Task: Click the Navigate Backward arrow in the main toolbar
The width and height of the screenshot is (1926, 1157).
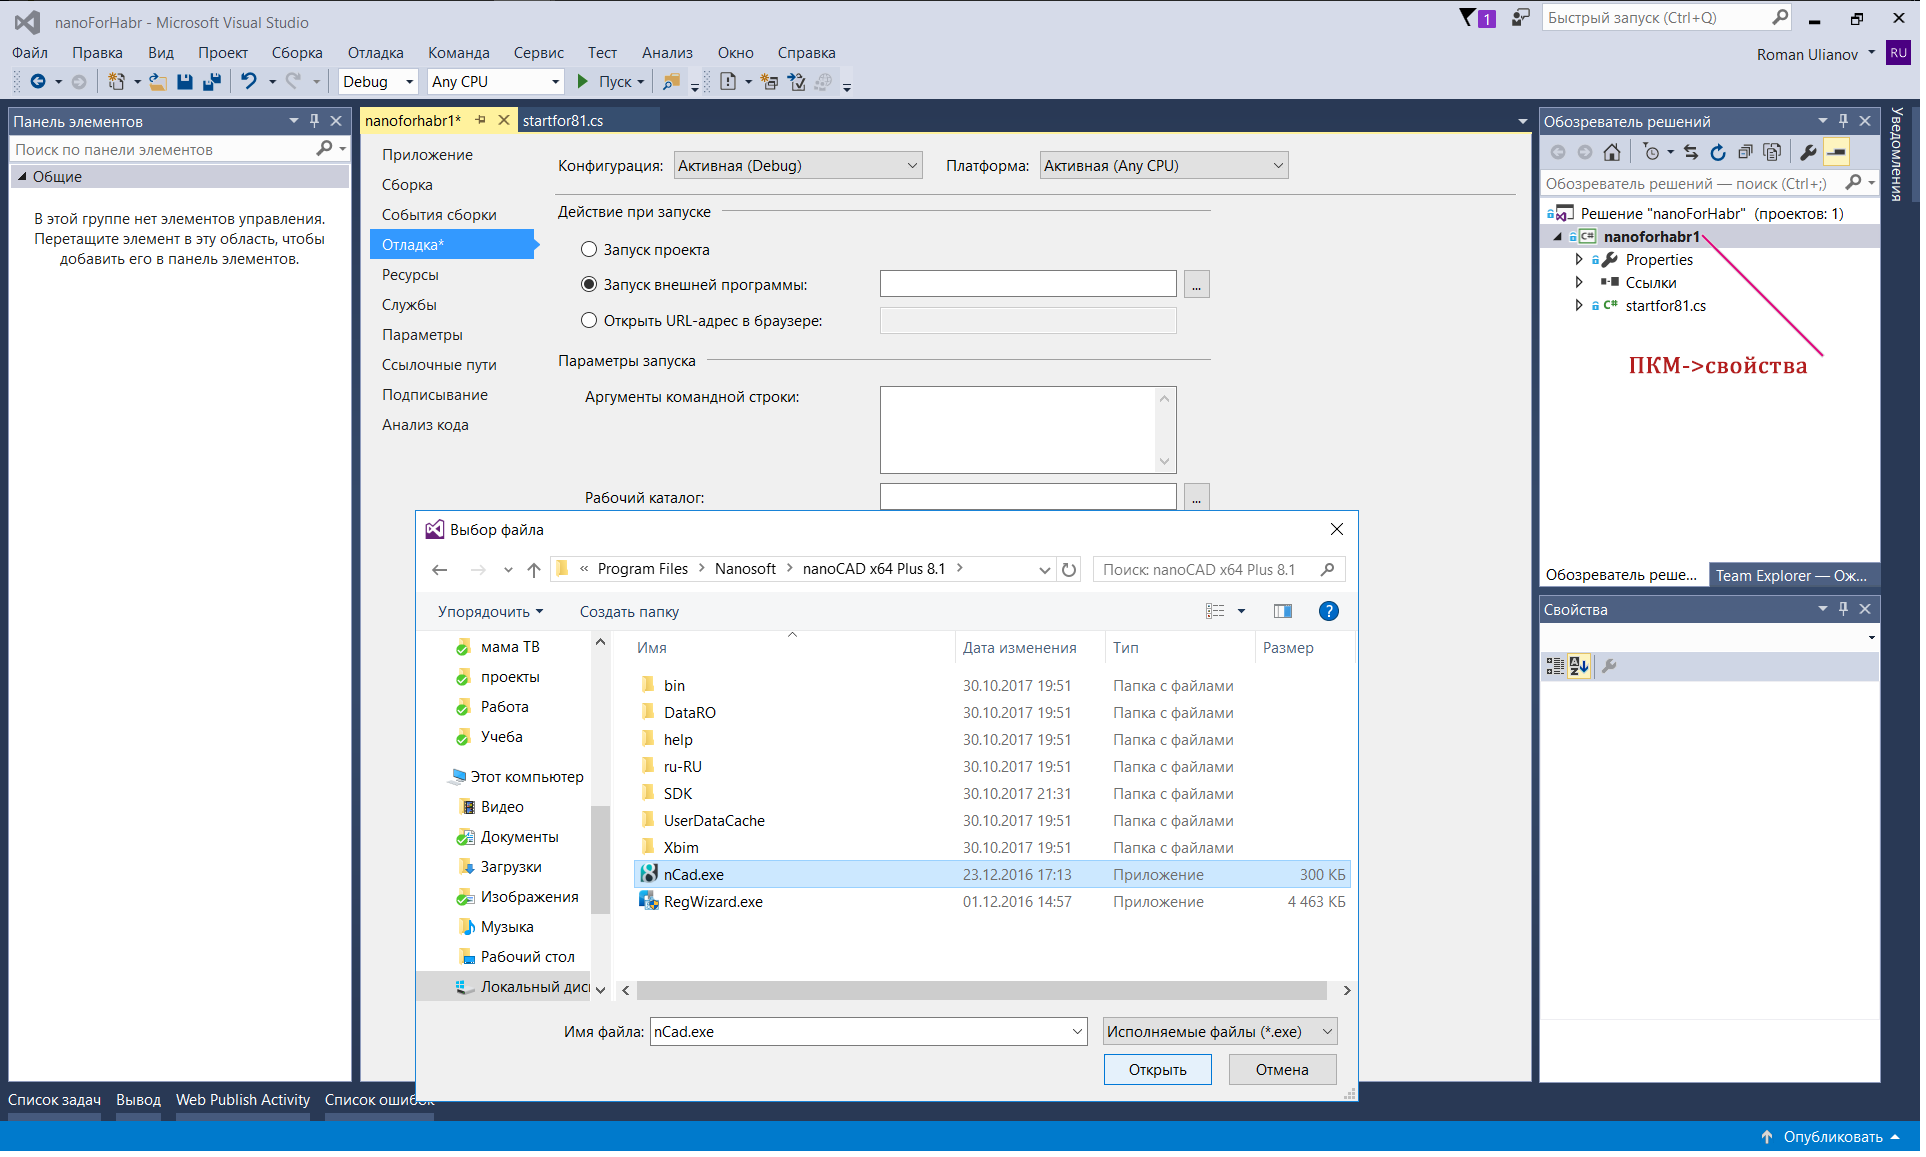Action: pos(38,82)
